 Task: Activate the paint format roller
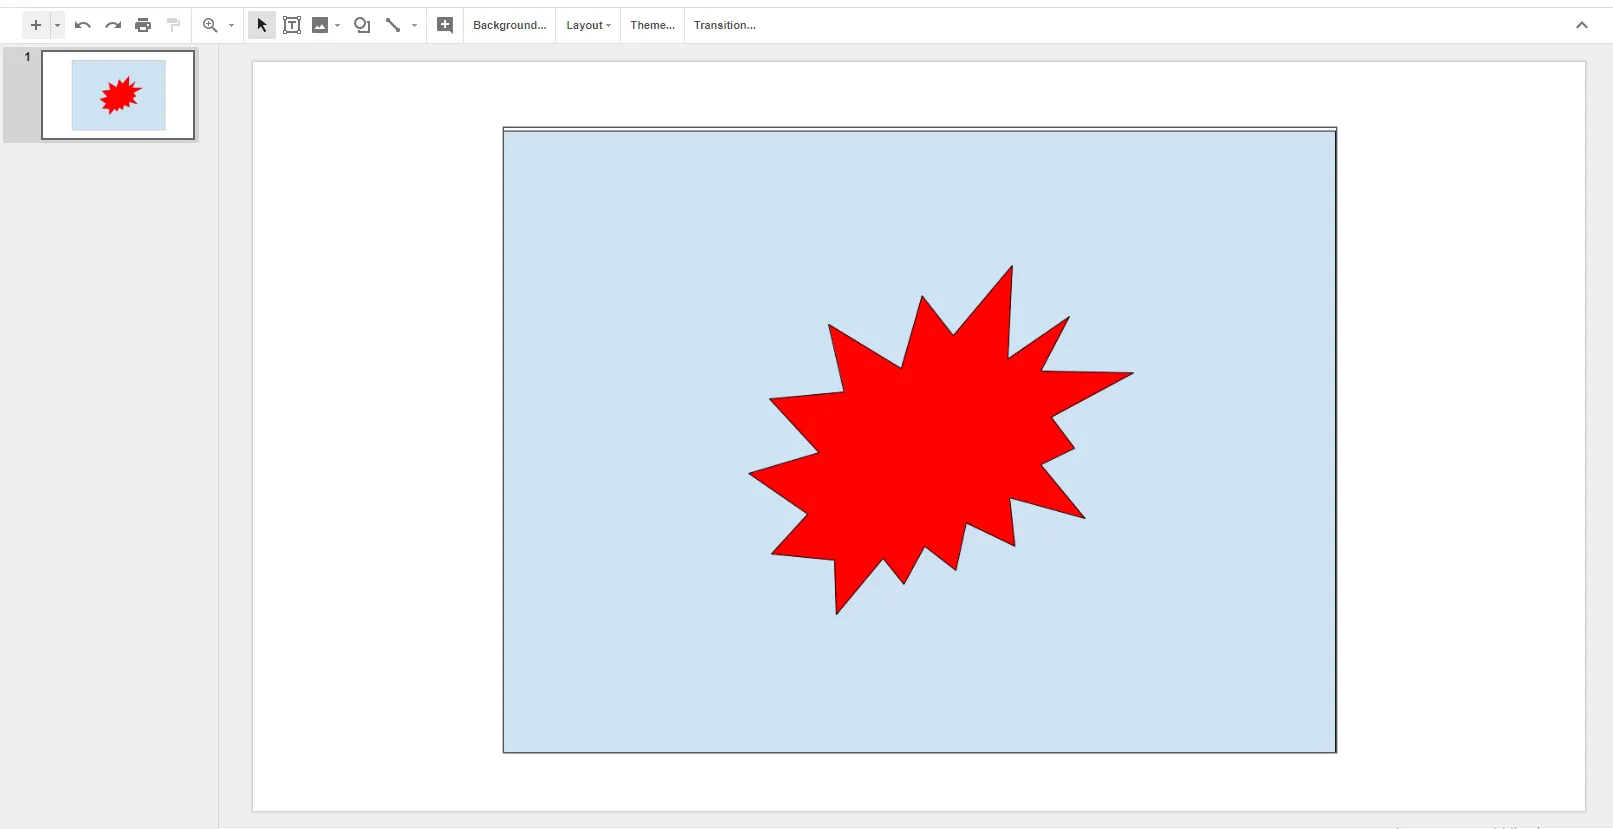point(173,25)
